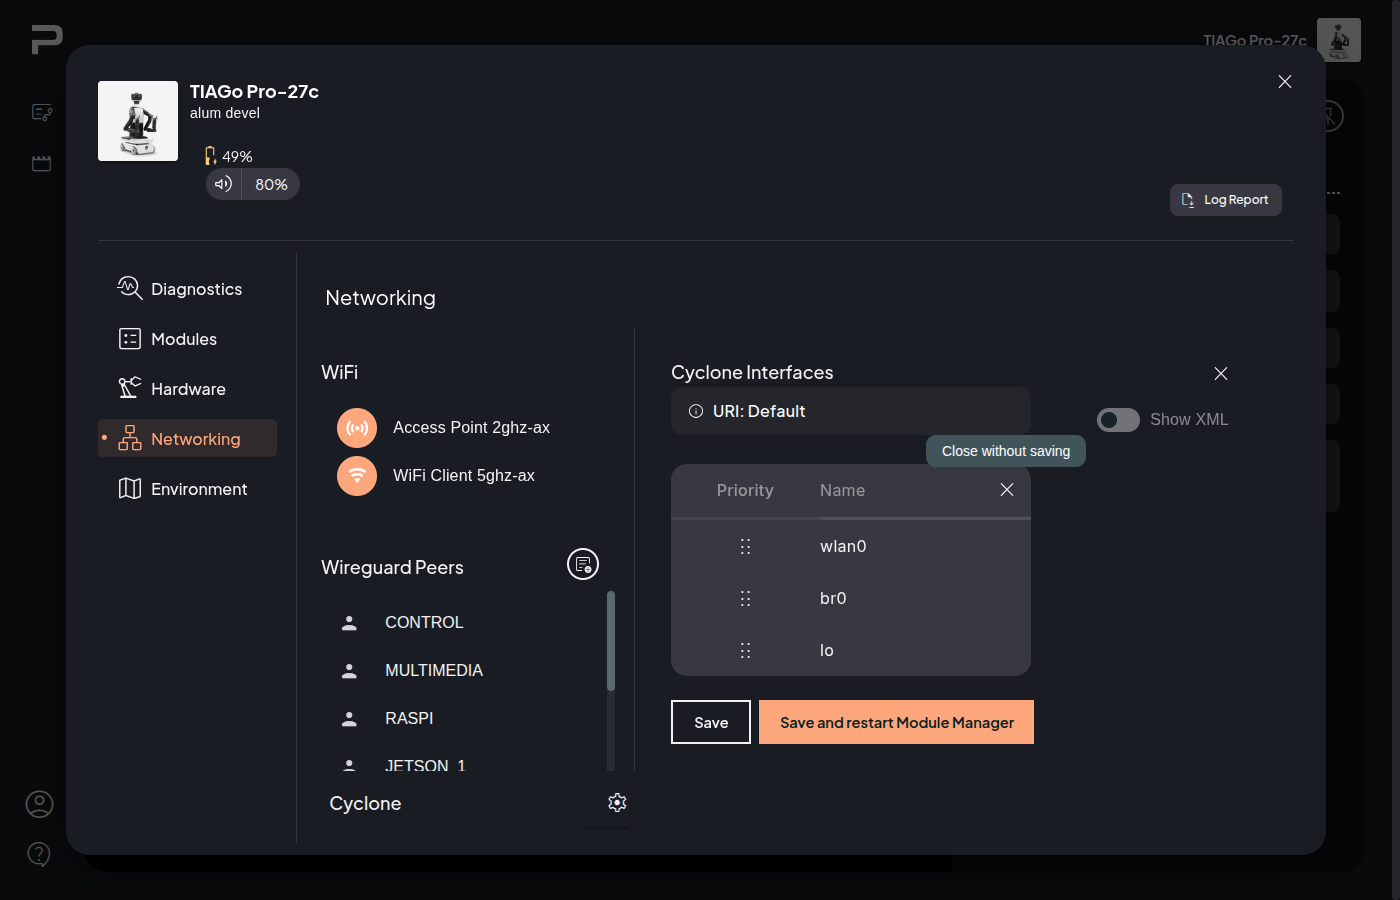Click the RASPI peer user icon
The image size is (1400, 900).
point(349,718)
